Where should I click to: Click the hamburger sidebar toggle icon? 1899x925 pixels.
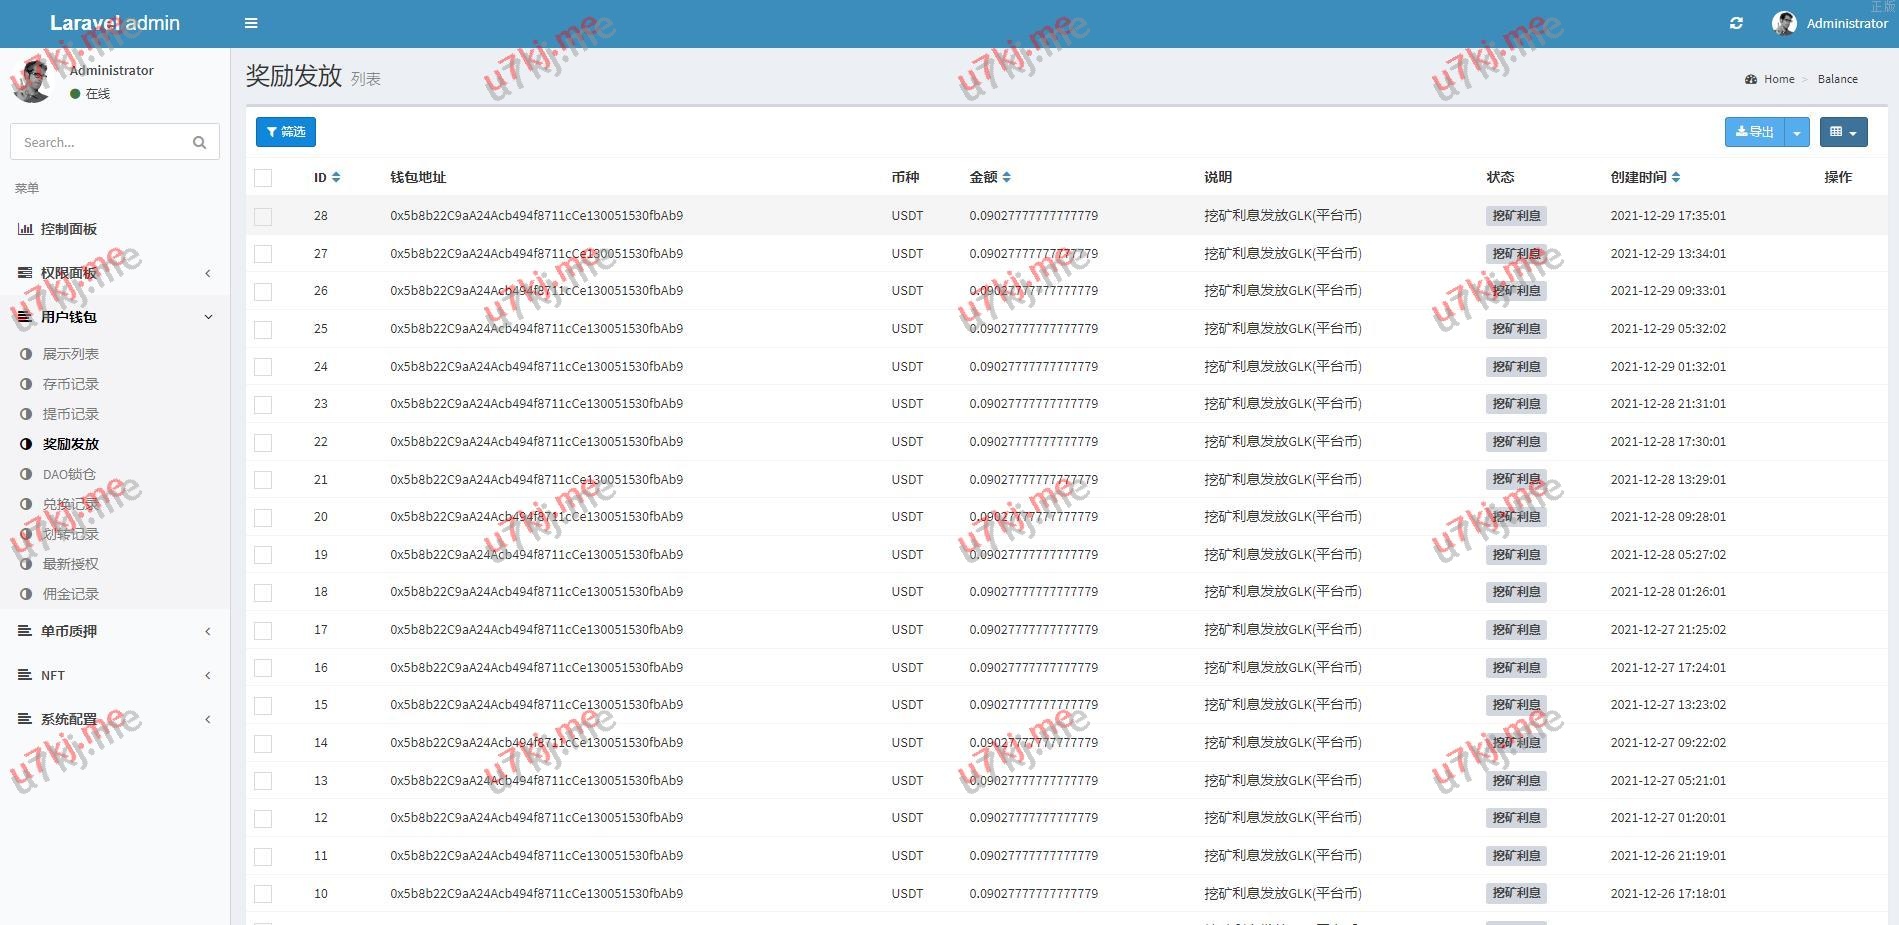[x=251, y=23]
